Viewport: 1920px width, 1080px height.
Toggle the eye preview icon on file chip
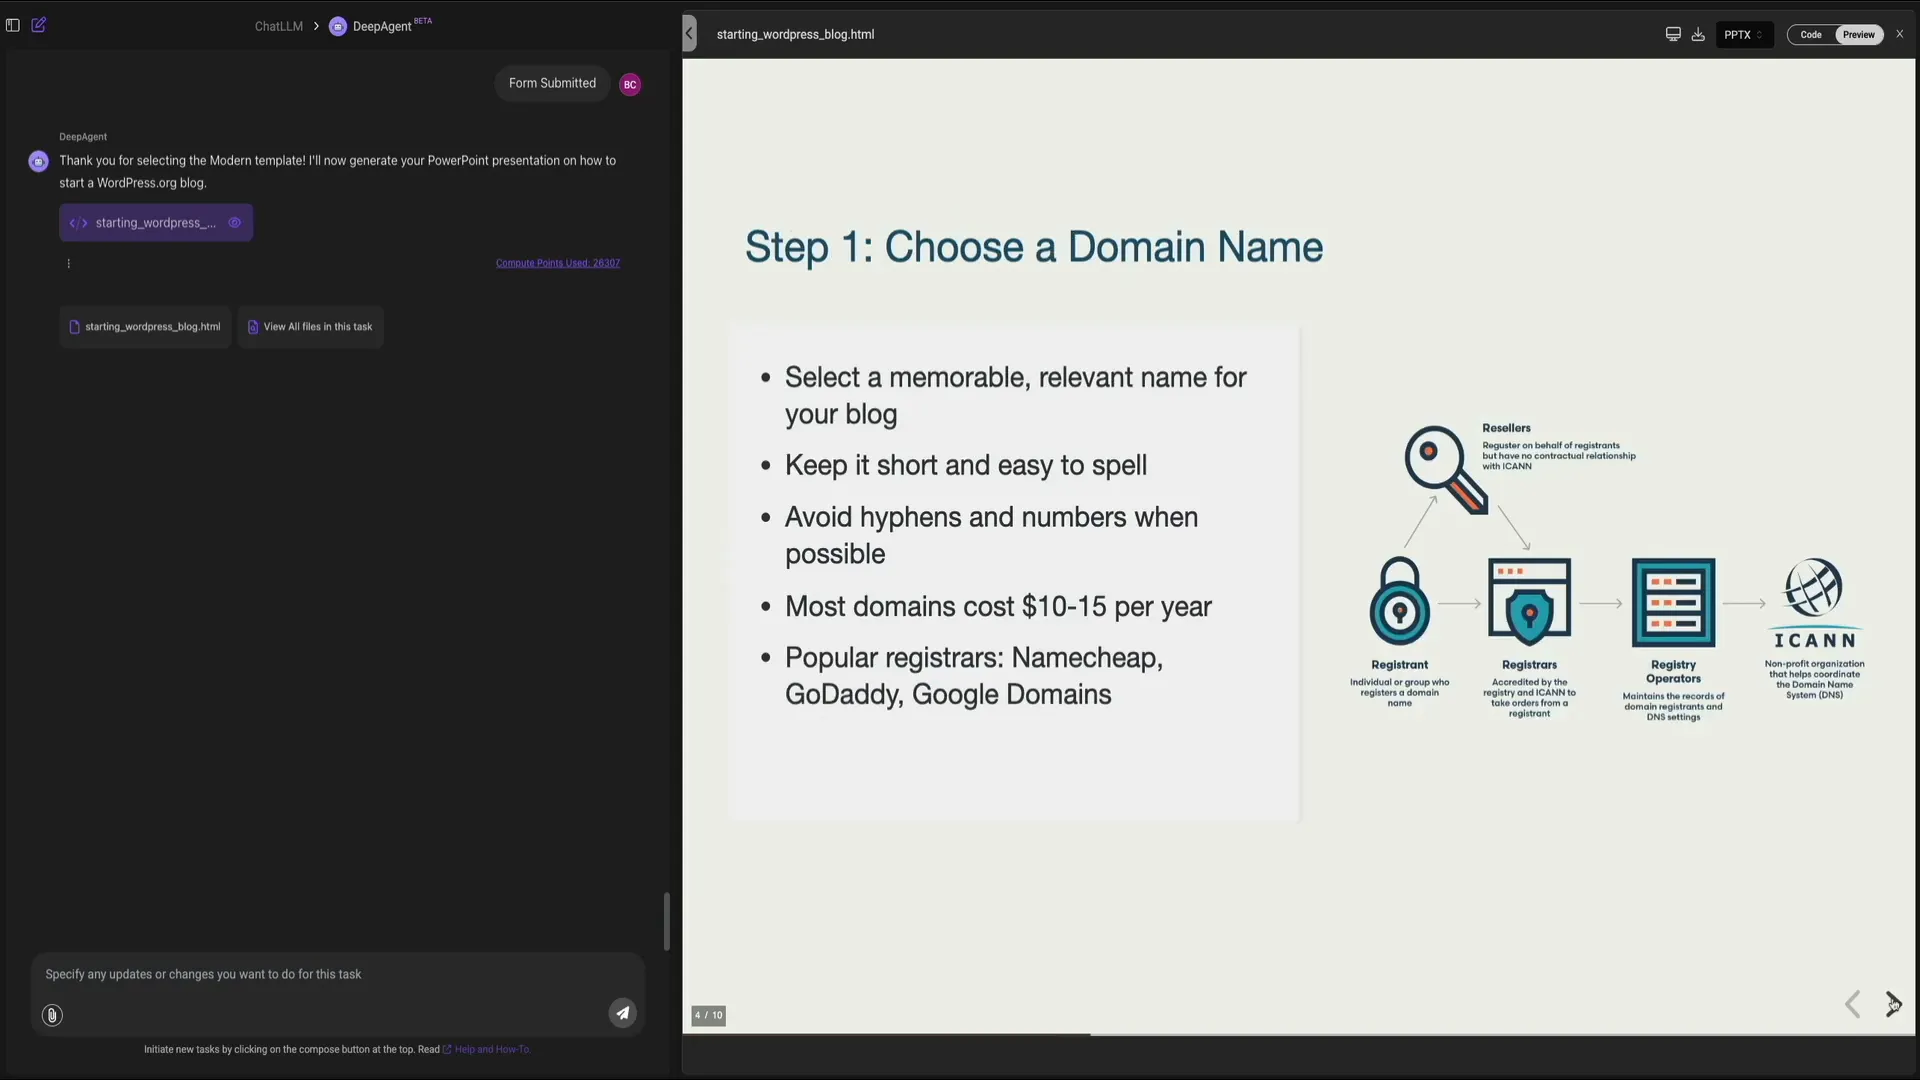235,223
